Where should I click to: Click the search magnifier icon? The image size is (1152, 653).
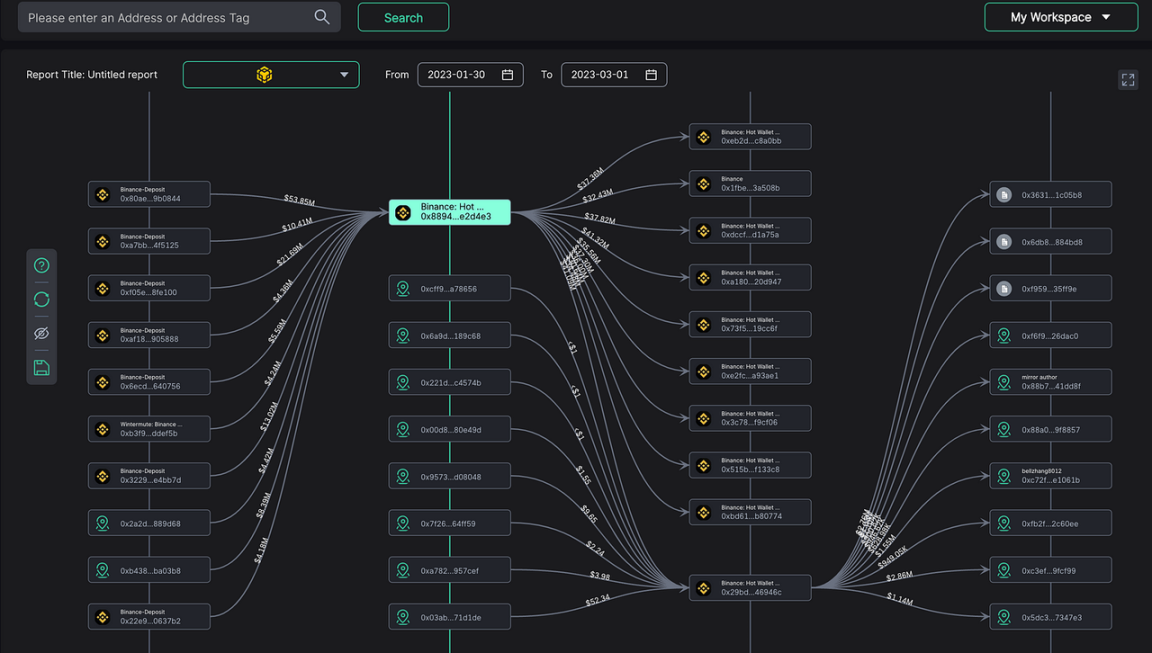322,17
